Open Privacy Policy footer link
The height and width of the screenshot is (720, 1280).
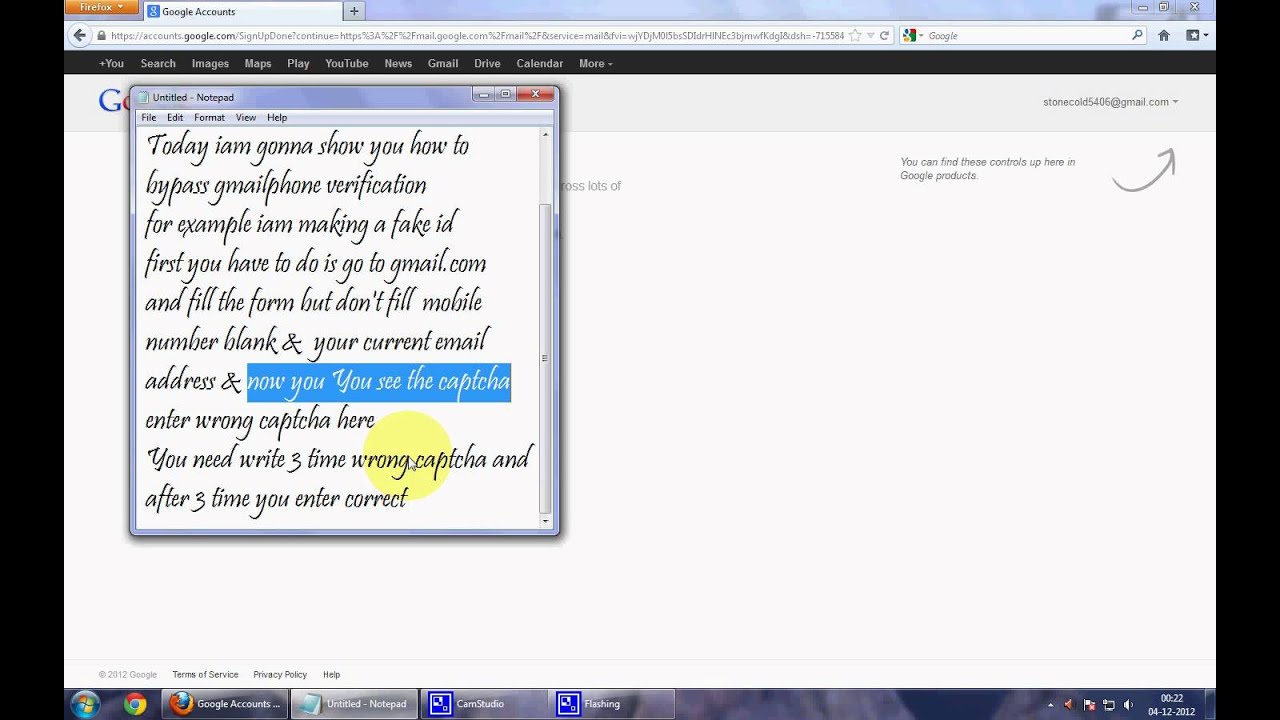click(x=280, y=675)
